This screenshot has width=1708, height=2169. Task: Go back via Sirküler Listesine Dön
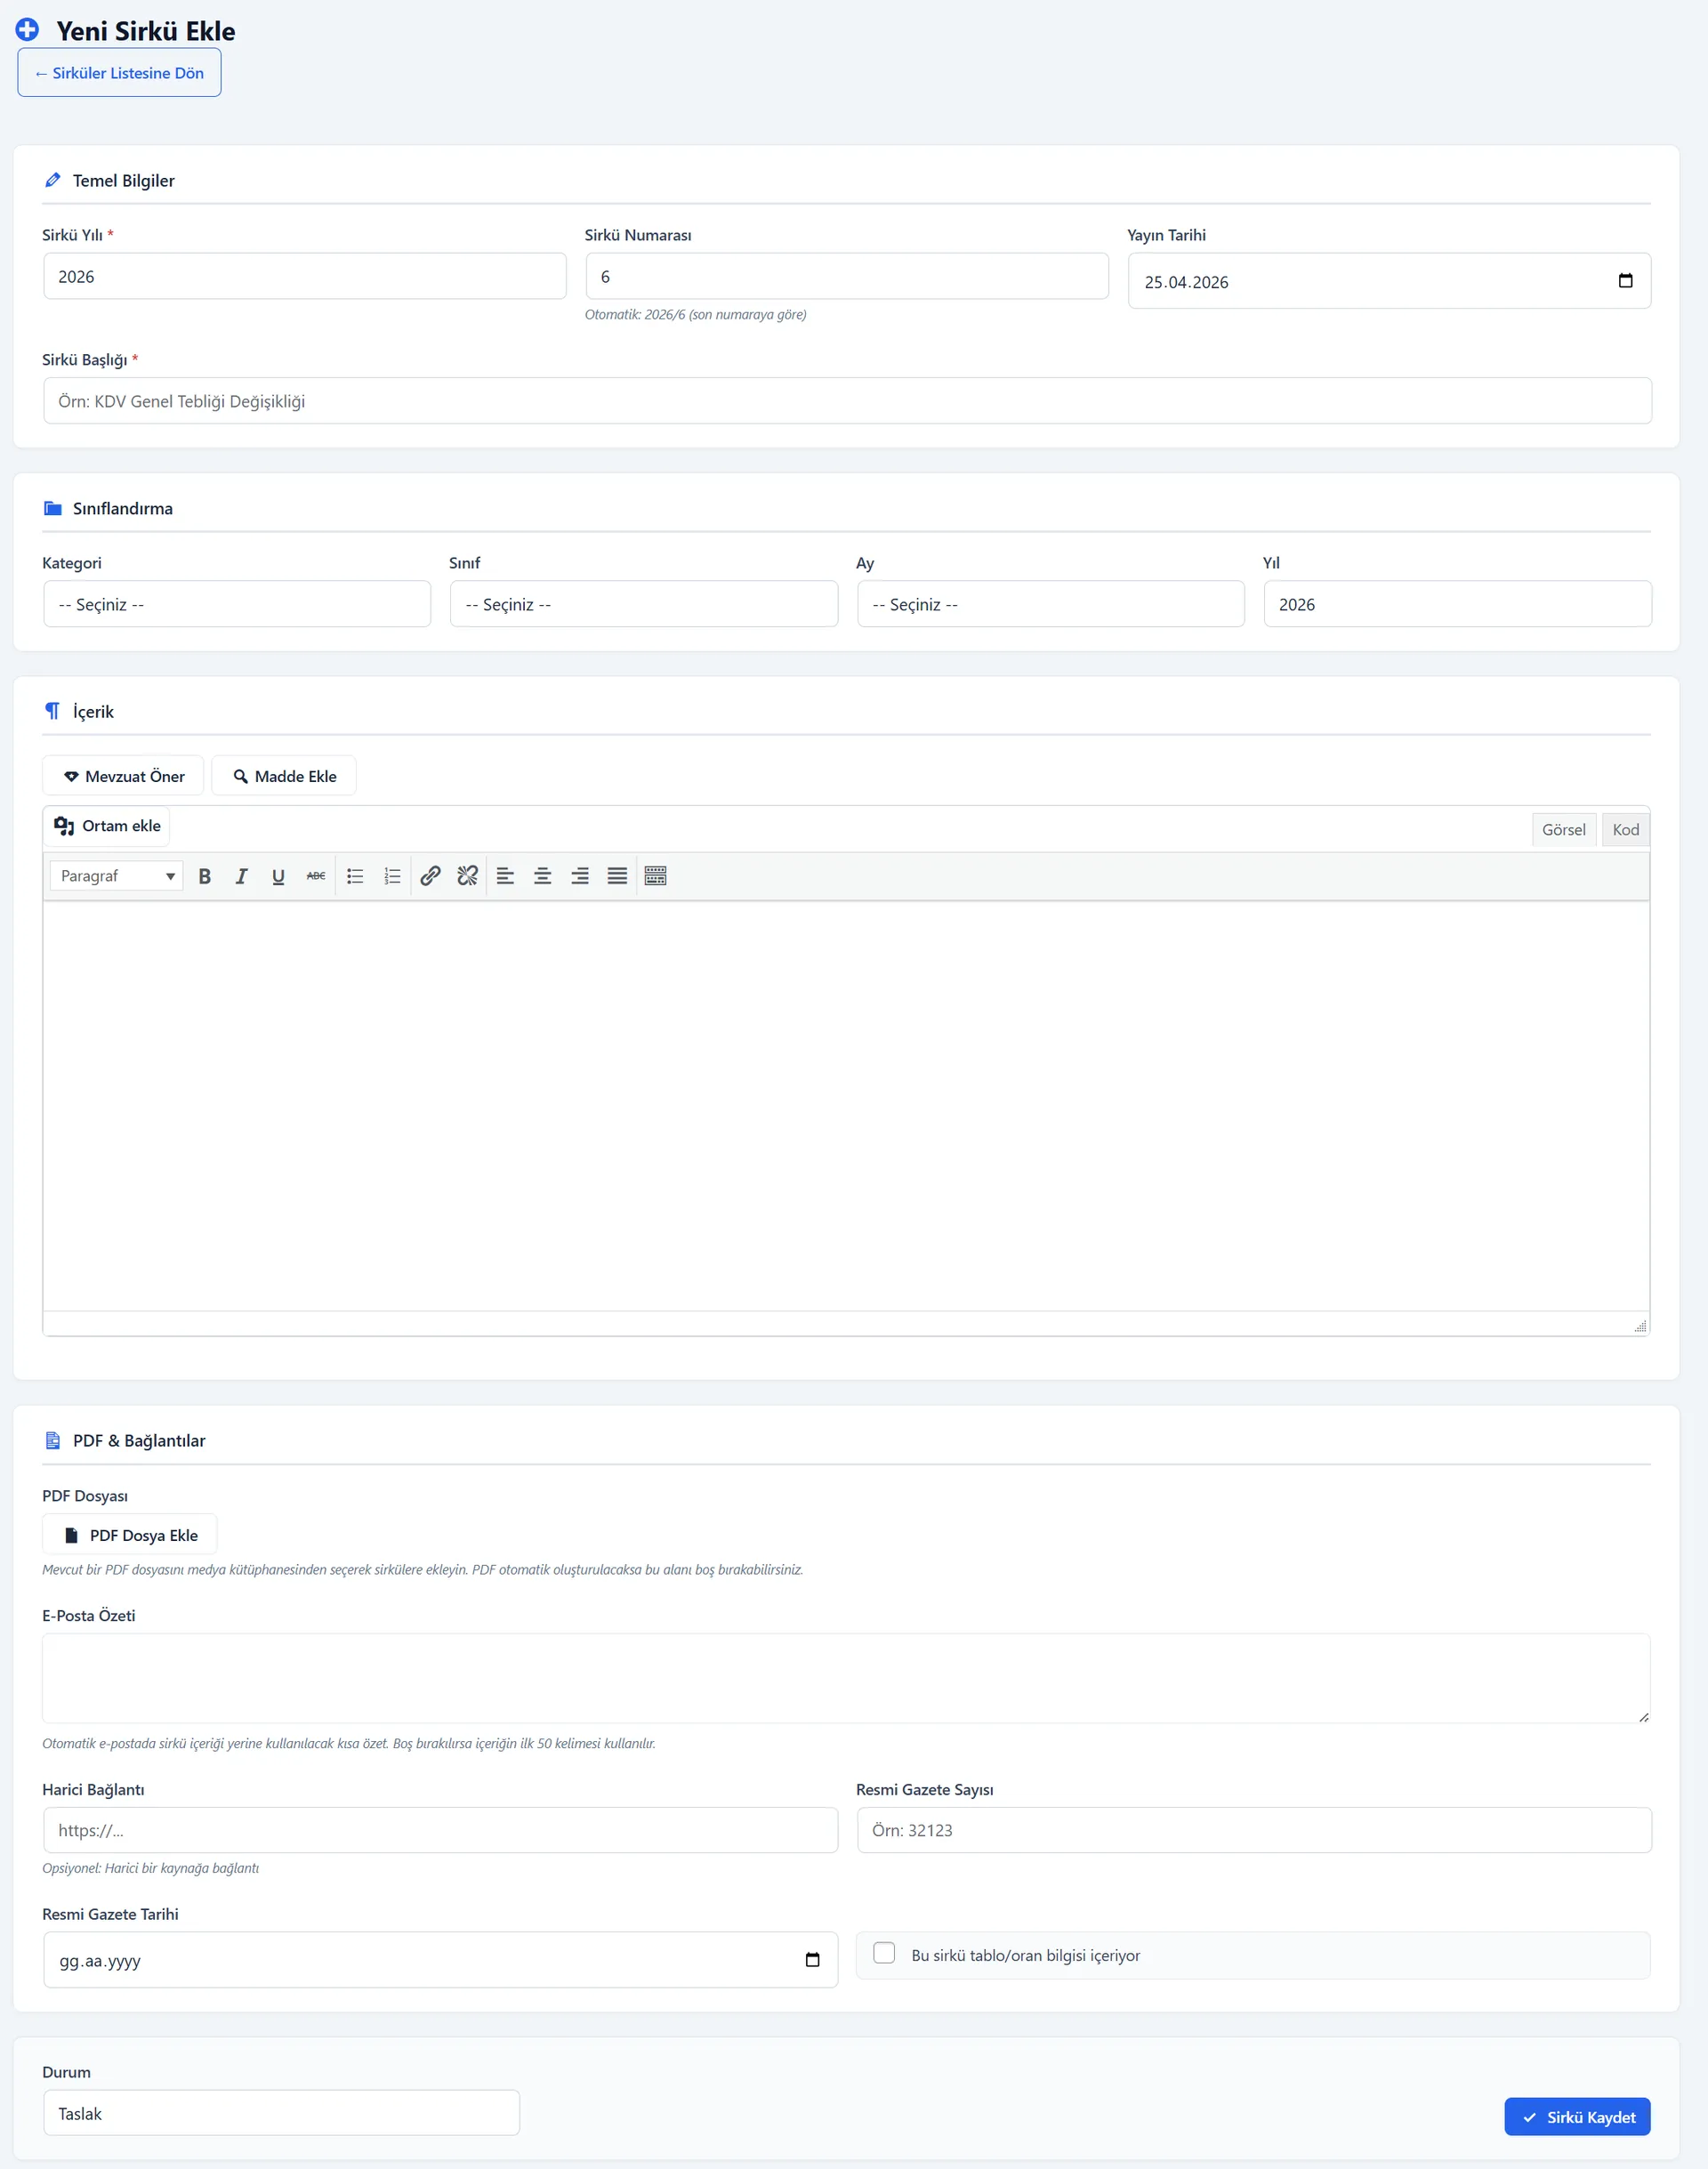tap(119, 73)
